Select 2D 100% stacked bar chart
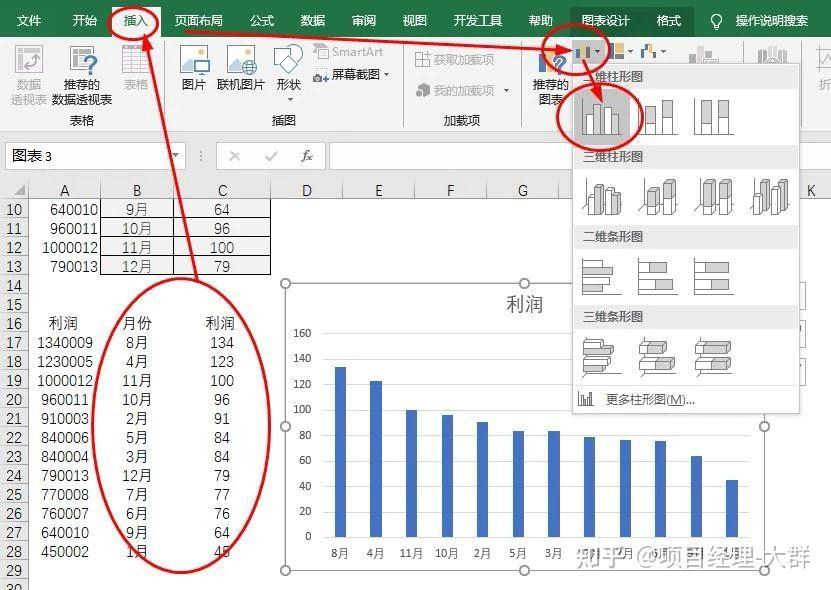The image size is (831, 590). click(714, 276)
